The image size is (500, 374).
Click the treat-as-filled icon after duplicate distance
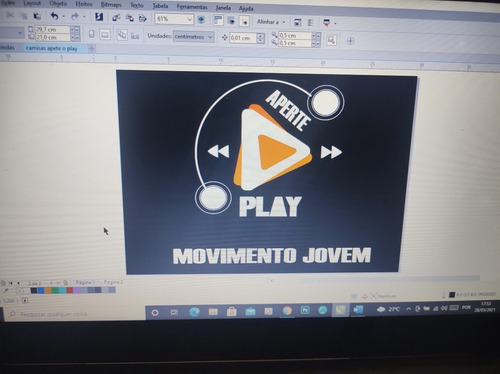(x=331, y=40)
